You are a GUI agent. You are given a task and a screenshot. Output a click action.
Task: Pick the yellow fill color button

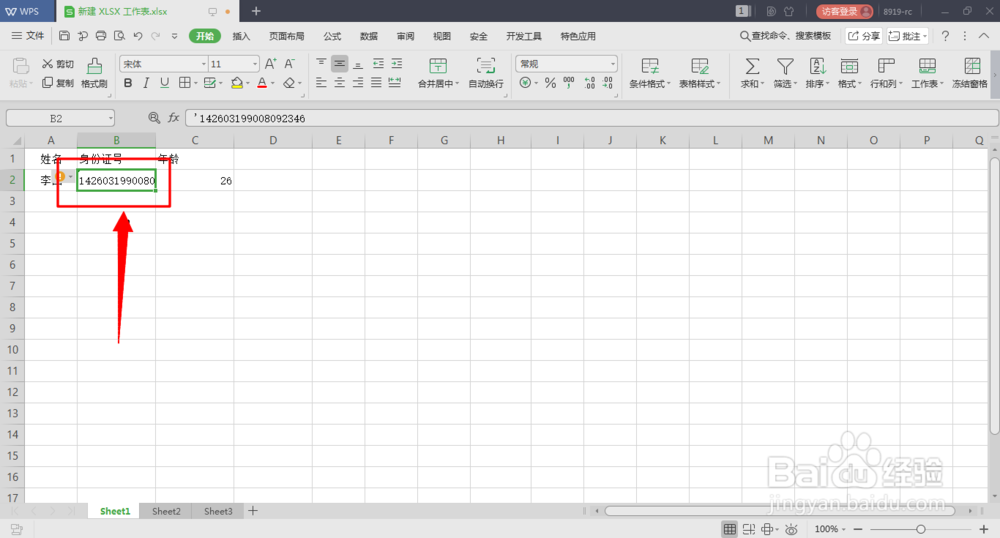coord(237,83)
